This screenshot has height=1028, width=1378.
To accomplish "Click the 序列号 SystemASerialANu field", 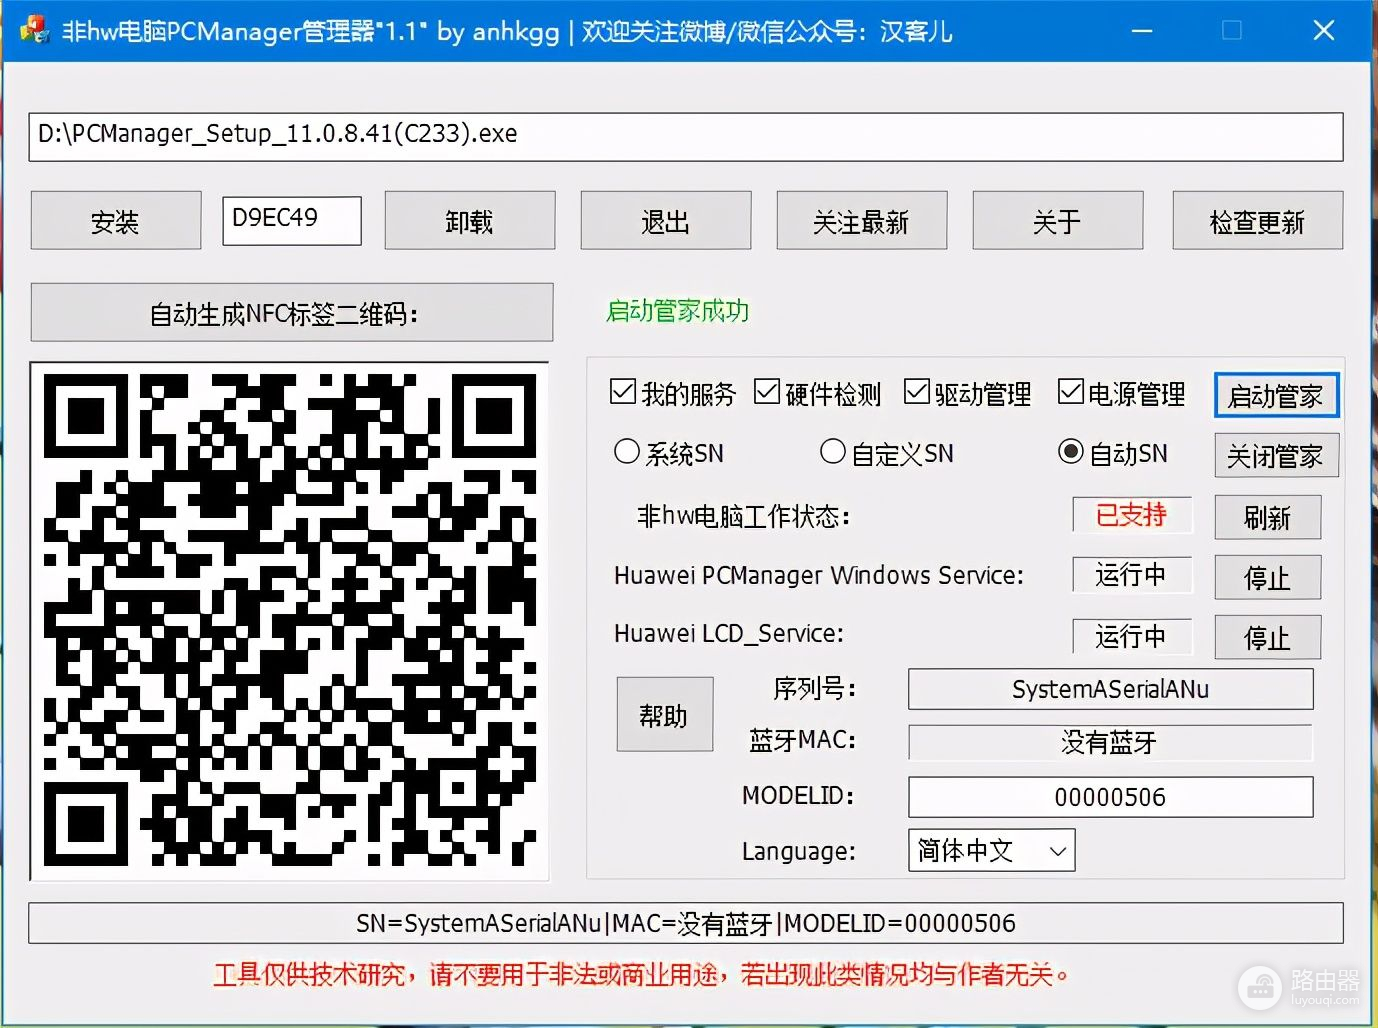I will click(x=1110, y=689).
